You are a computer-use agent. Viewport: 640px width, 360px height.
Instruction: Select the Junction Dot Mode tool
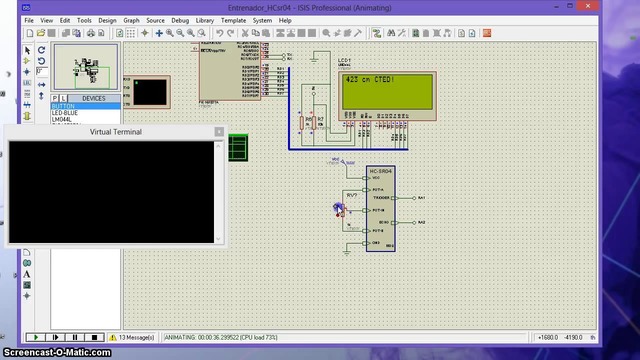[x=27, y=72]
